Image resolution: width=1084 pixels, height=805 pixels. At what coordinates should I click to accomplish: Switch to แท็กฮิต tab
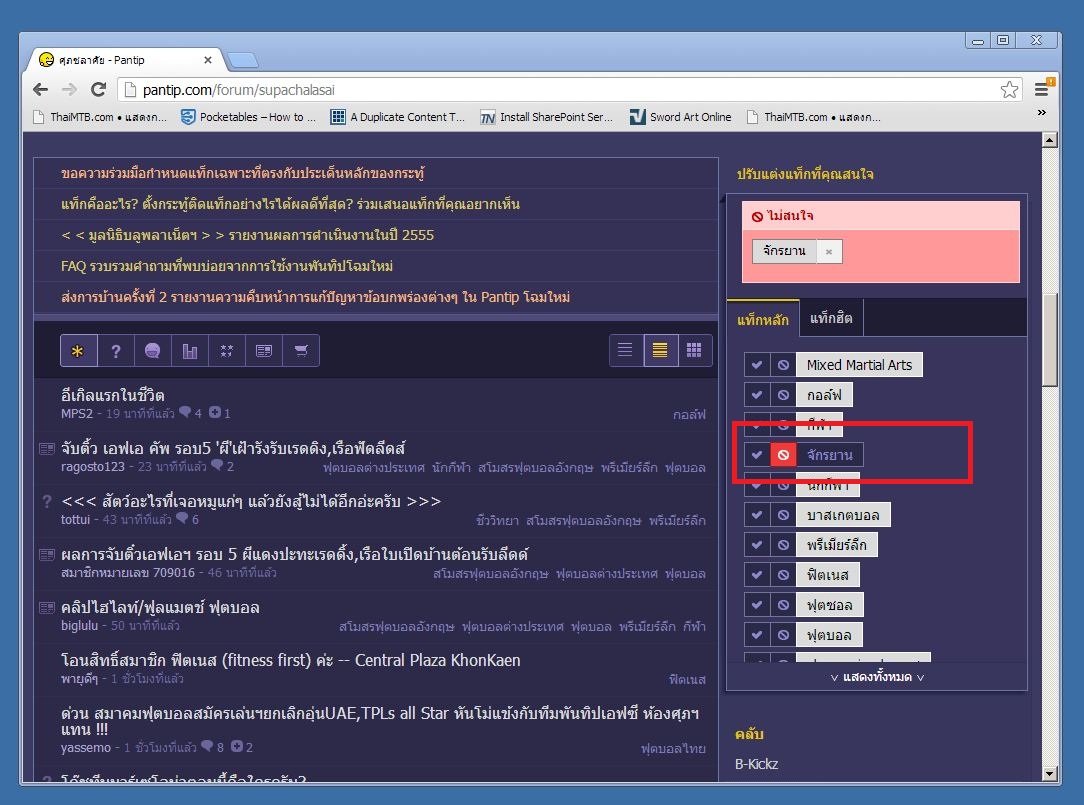(831, 319)
